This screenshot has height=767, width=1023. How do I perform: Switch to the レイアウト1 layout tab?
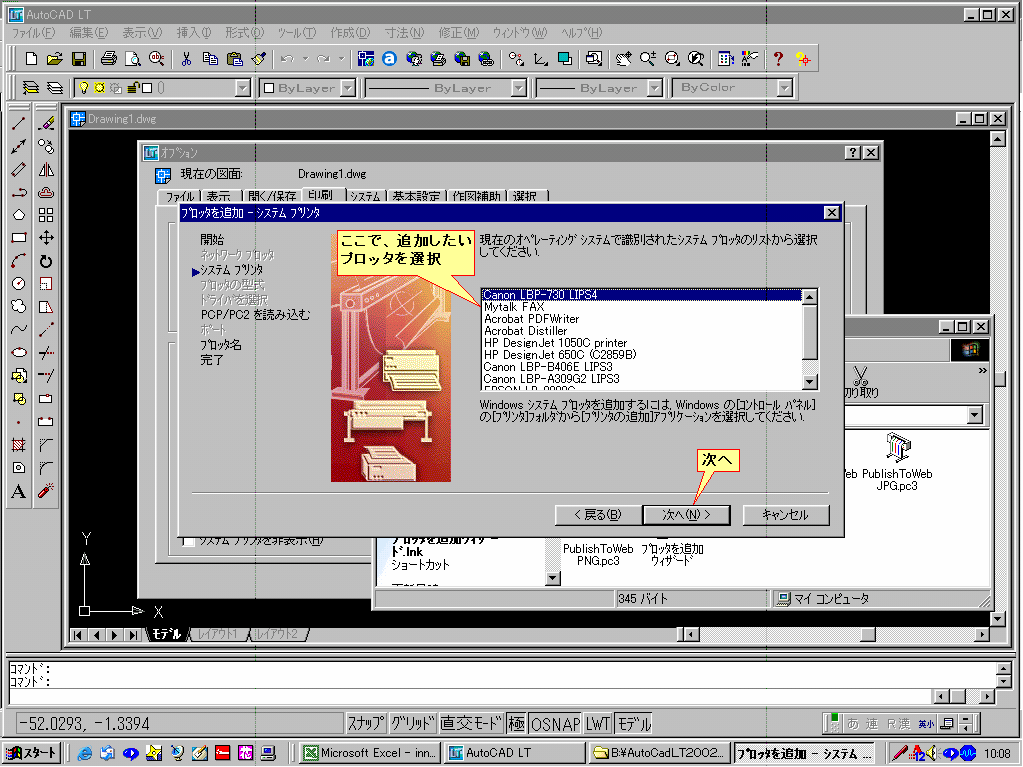coord(218,634)
